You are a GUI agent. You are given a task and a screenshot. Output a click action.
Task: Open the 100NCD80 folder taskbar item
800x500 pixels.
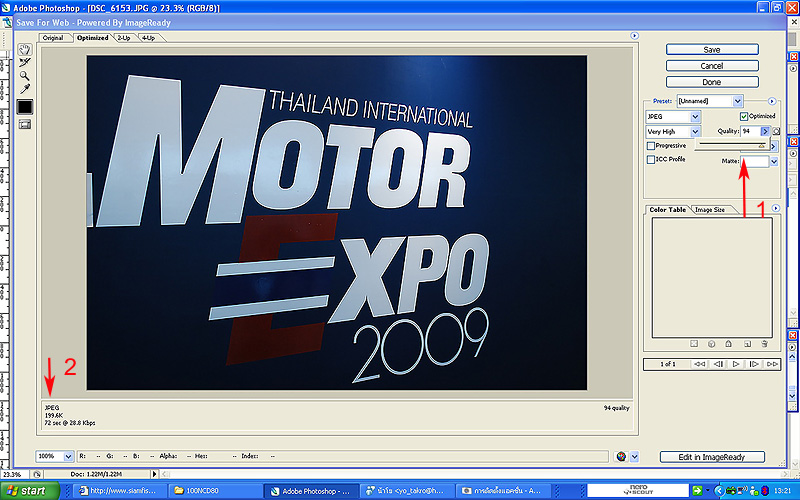[x=214, y=491]
